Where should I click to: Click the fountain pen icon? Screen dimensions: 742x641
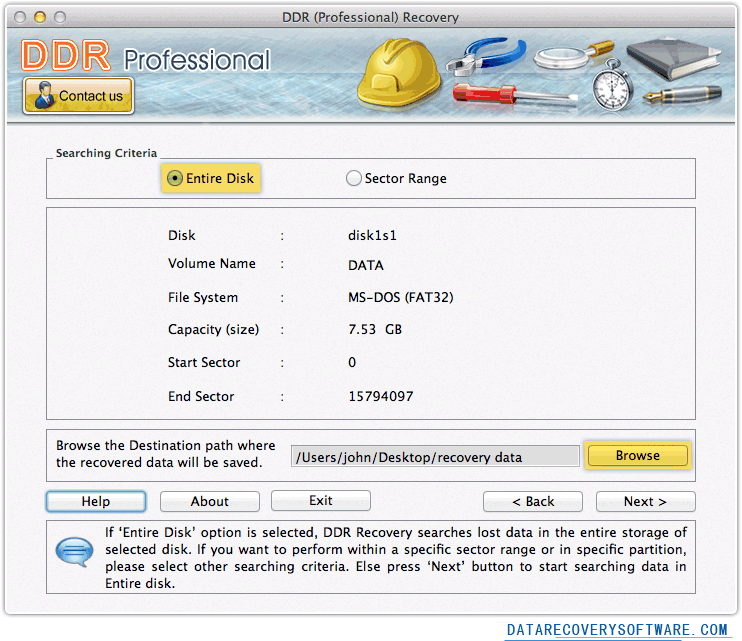[682, 94]
